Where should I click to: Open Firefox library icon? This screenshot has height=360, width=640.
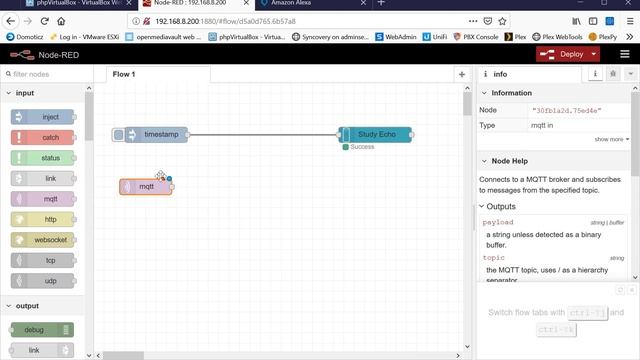click(x=576, y=21)
